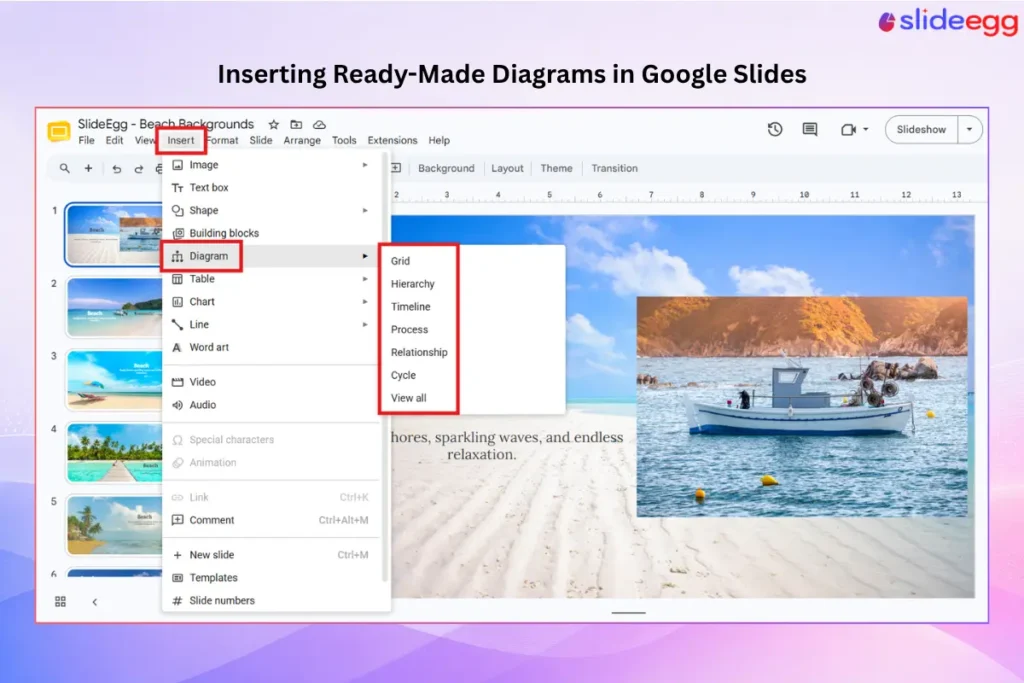Select slide 4 thumbnail

[114, 453]
